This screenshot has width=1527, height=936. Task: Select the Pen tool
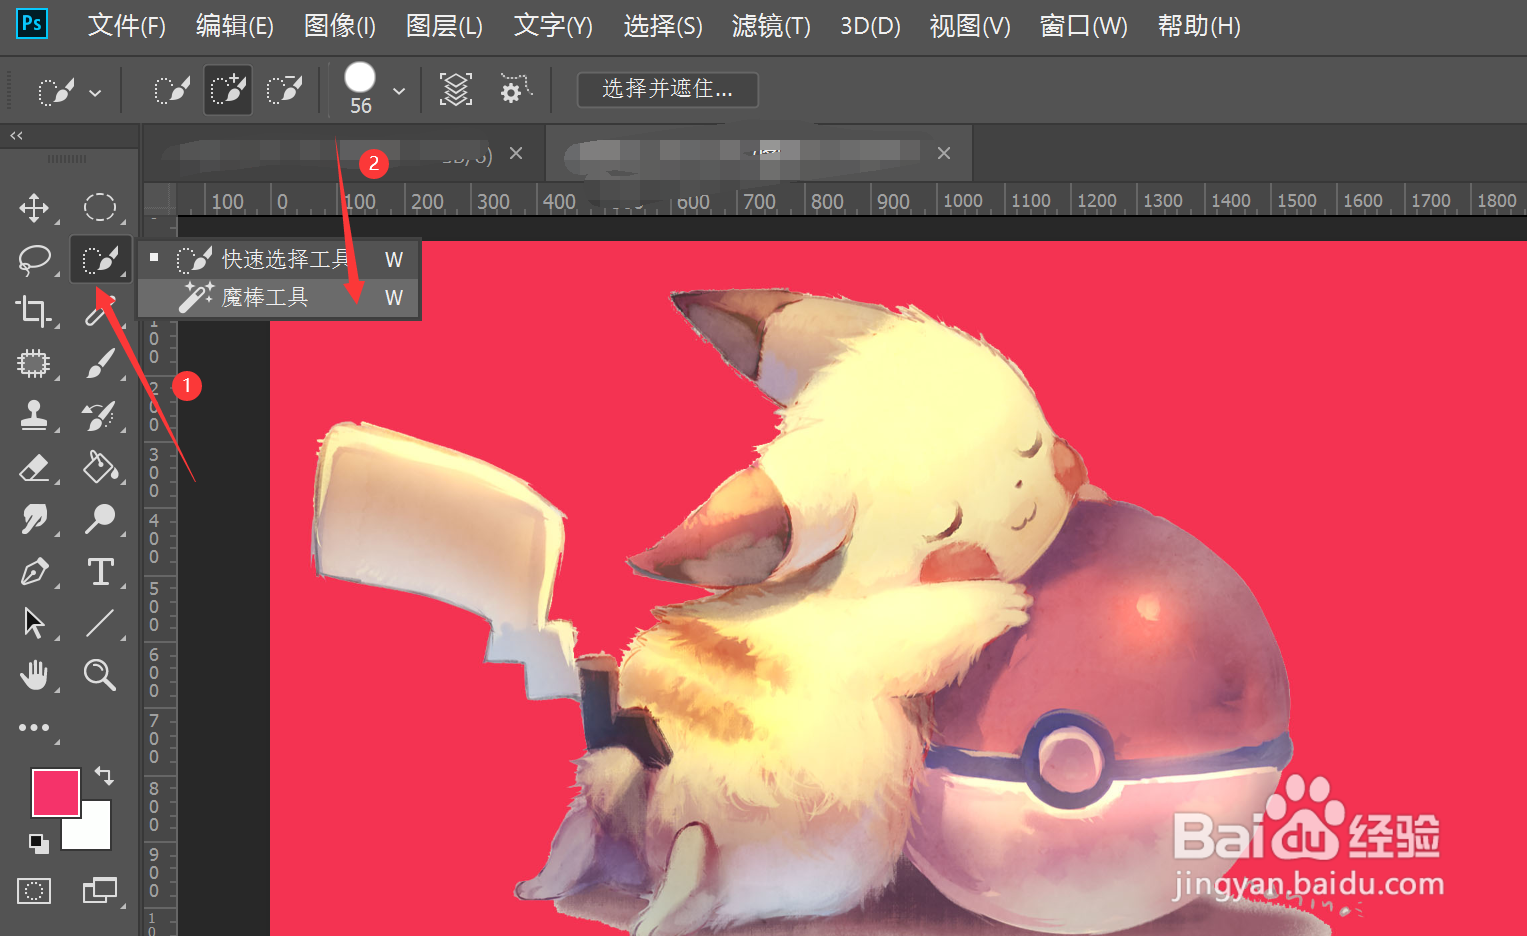coord(34,572)
